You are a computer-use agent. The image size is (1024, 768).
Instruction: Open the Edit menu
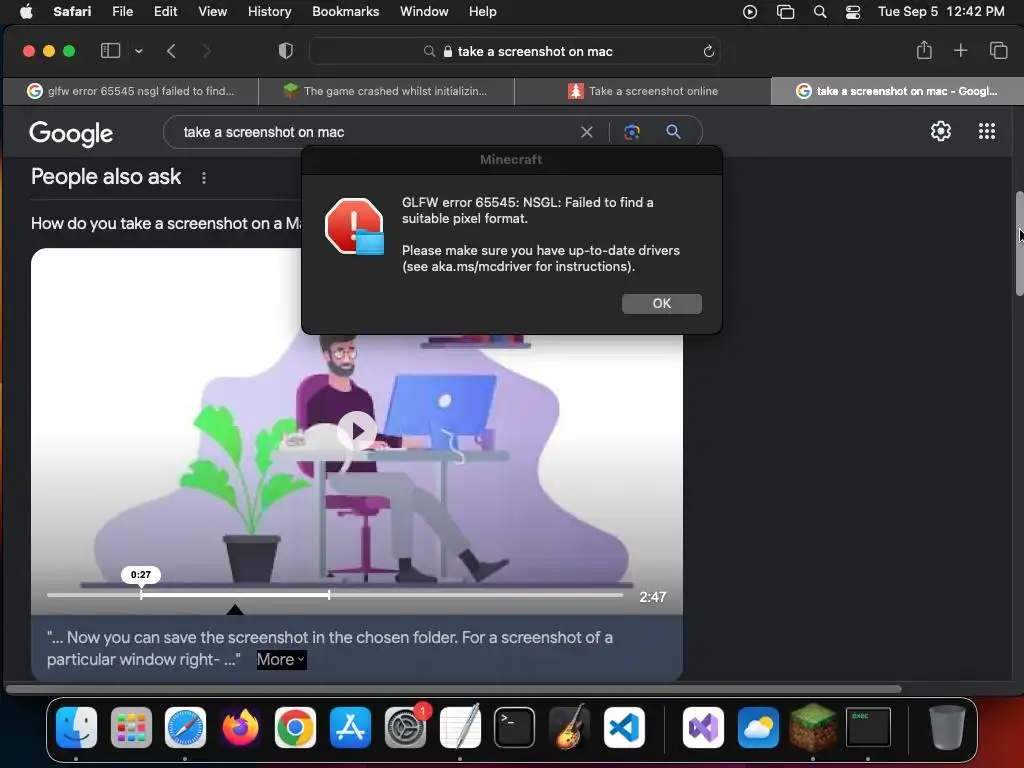tap(165, 12)
